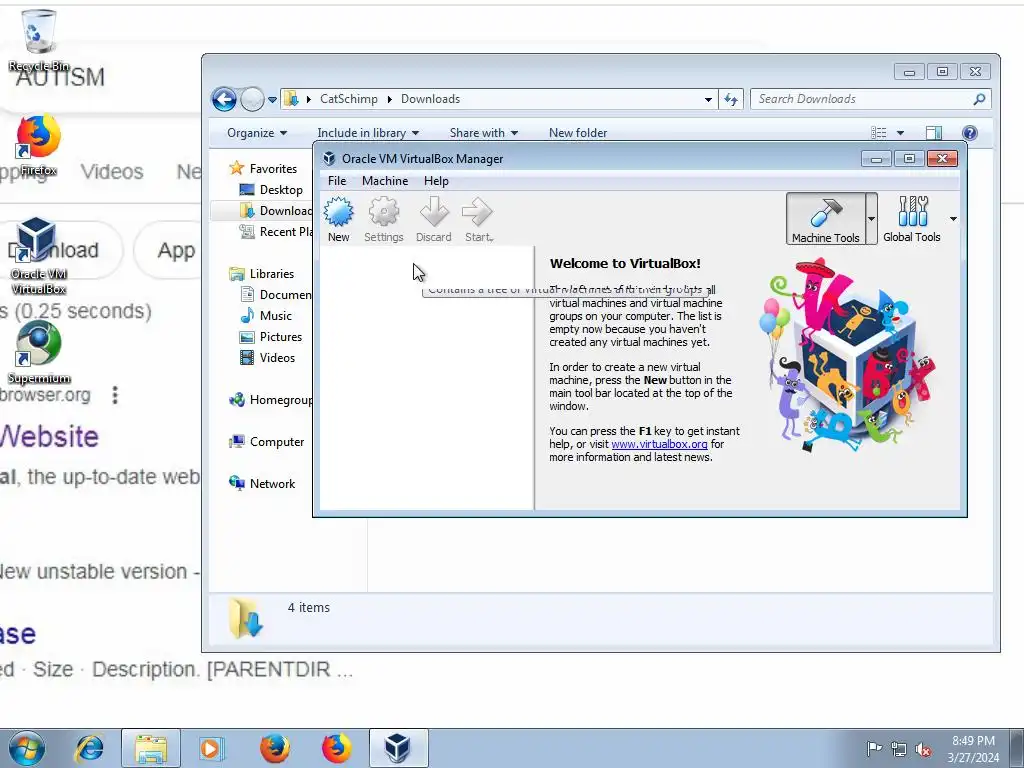Open the Machine menu in VirtualBox

click(x=385, y=181)
